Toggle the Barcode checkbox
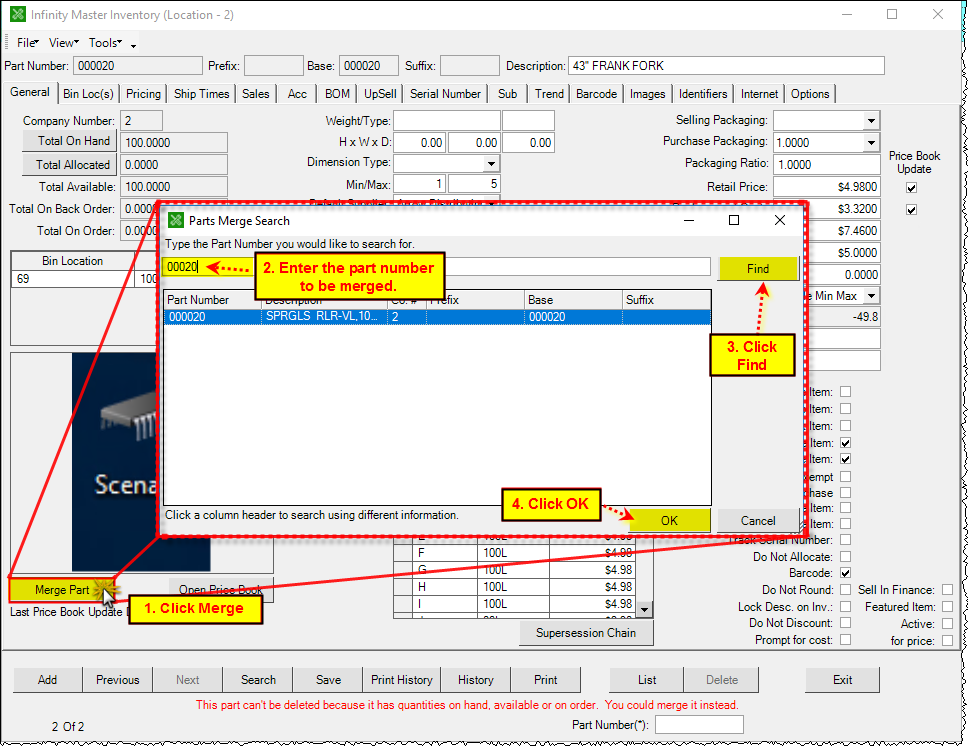 point(845,573)
